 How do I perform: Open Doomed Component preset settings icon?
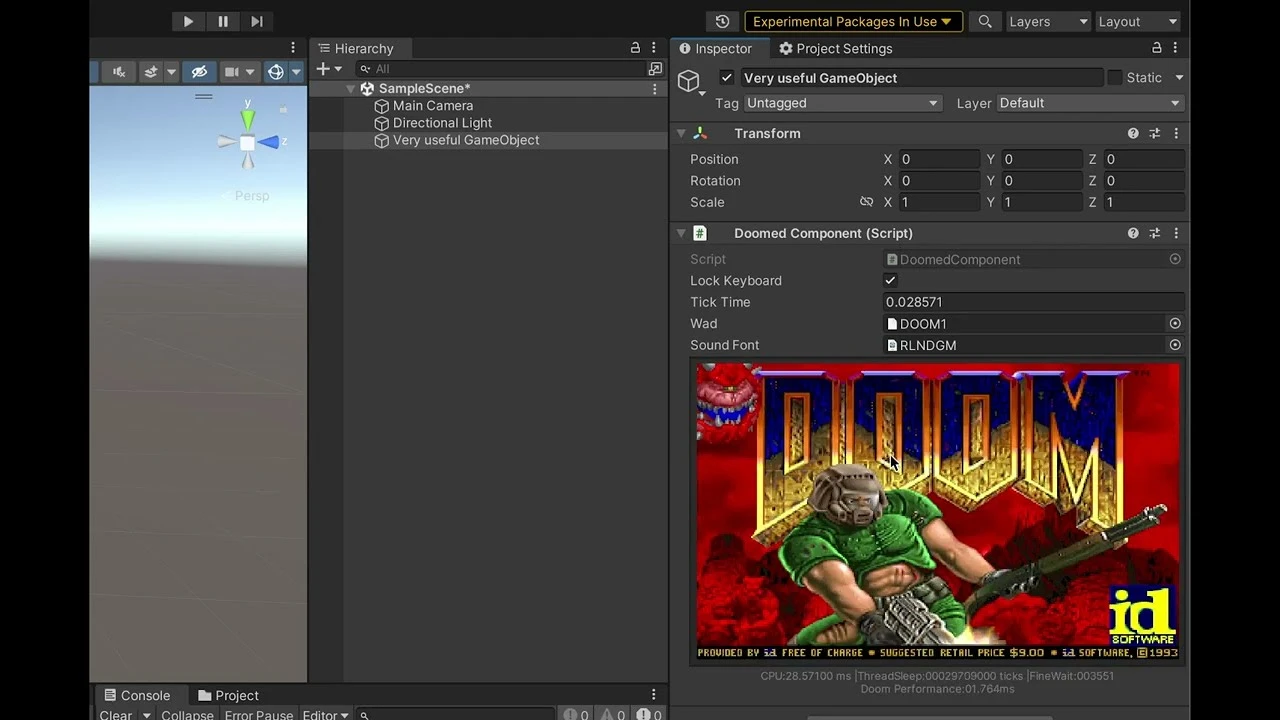(x=1154, y=233)
